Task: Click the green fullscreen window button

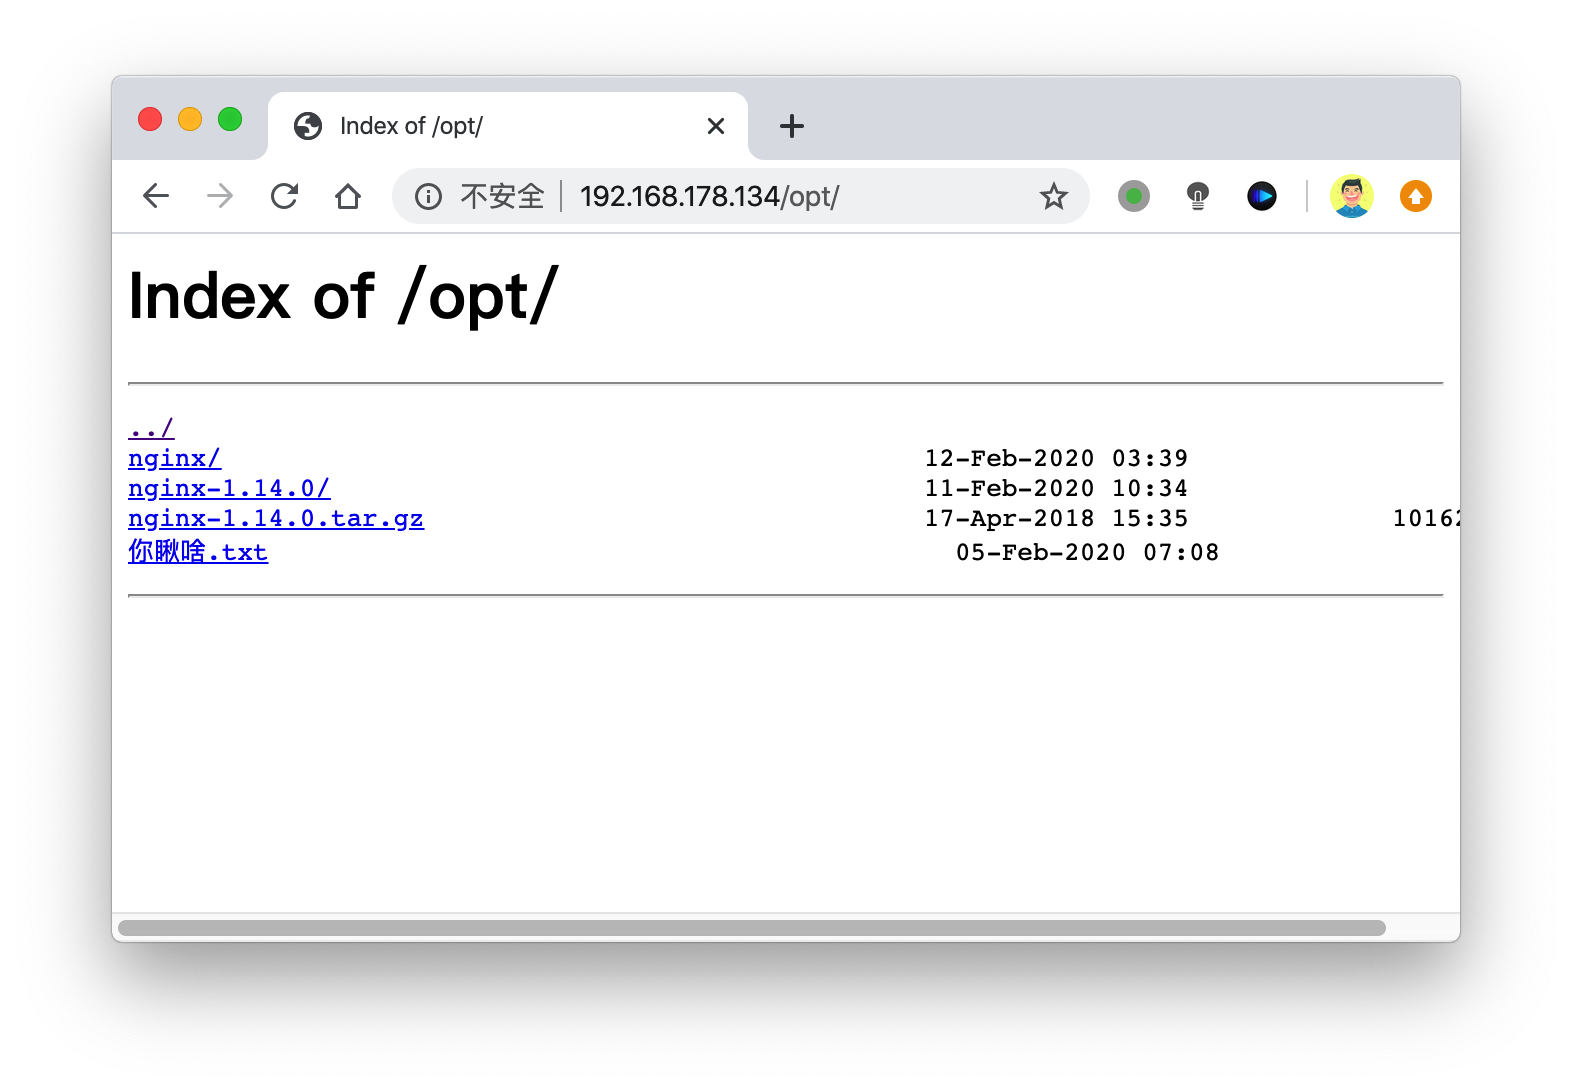Action: (x=230, y=119)
